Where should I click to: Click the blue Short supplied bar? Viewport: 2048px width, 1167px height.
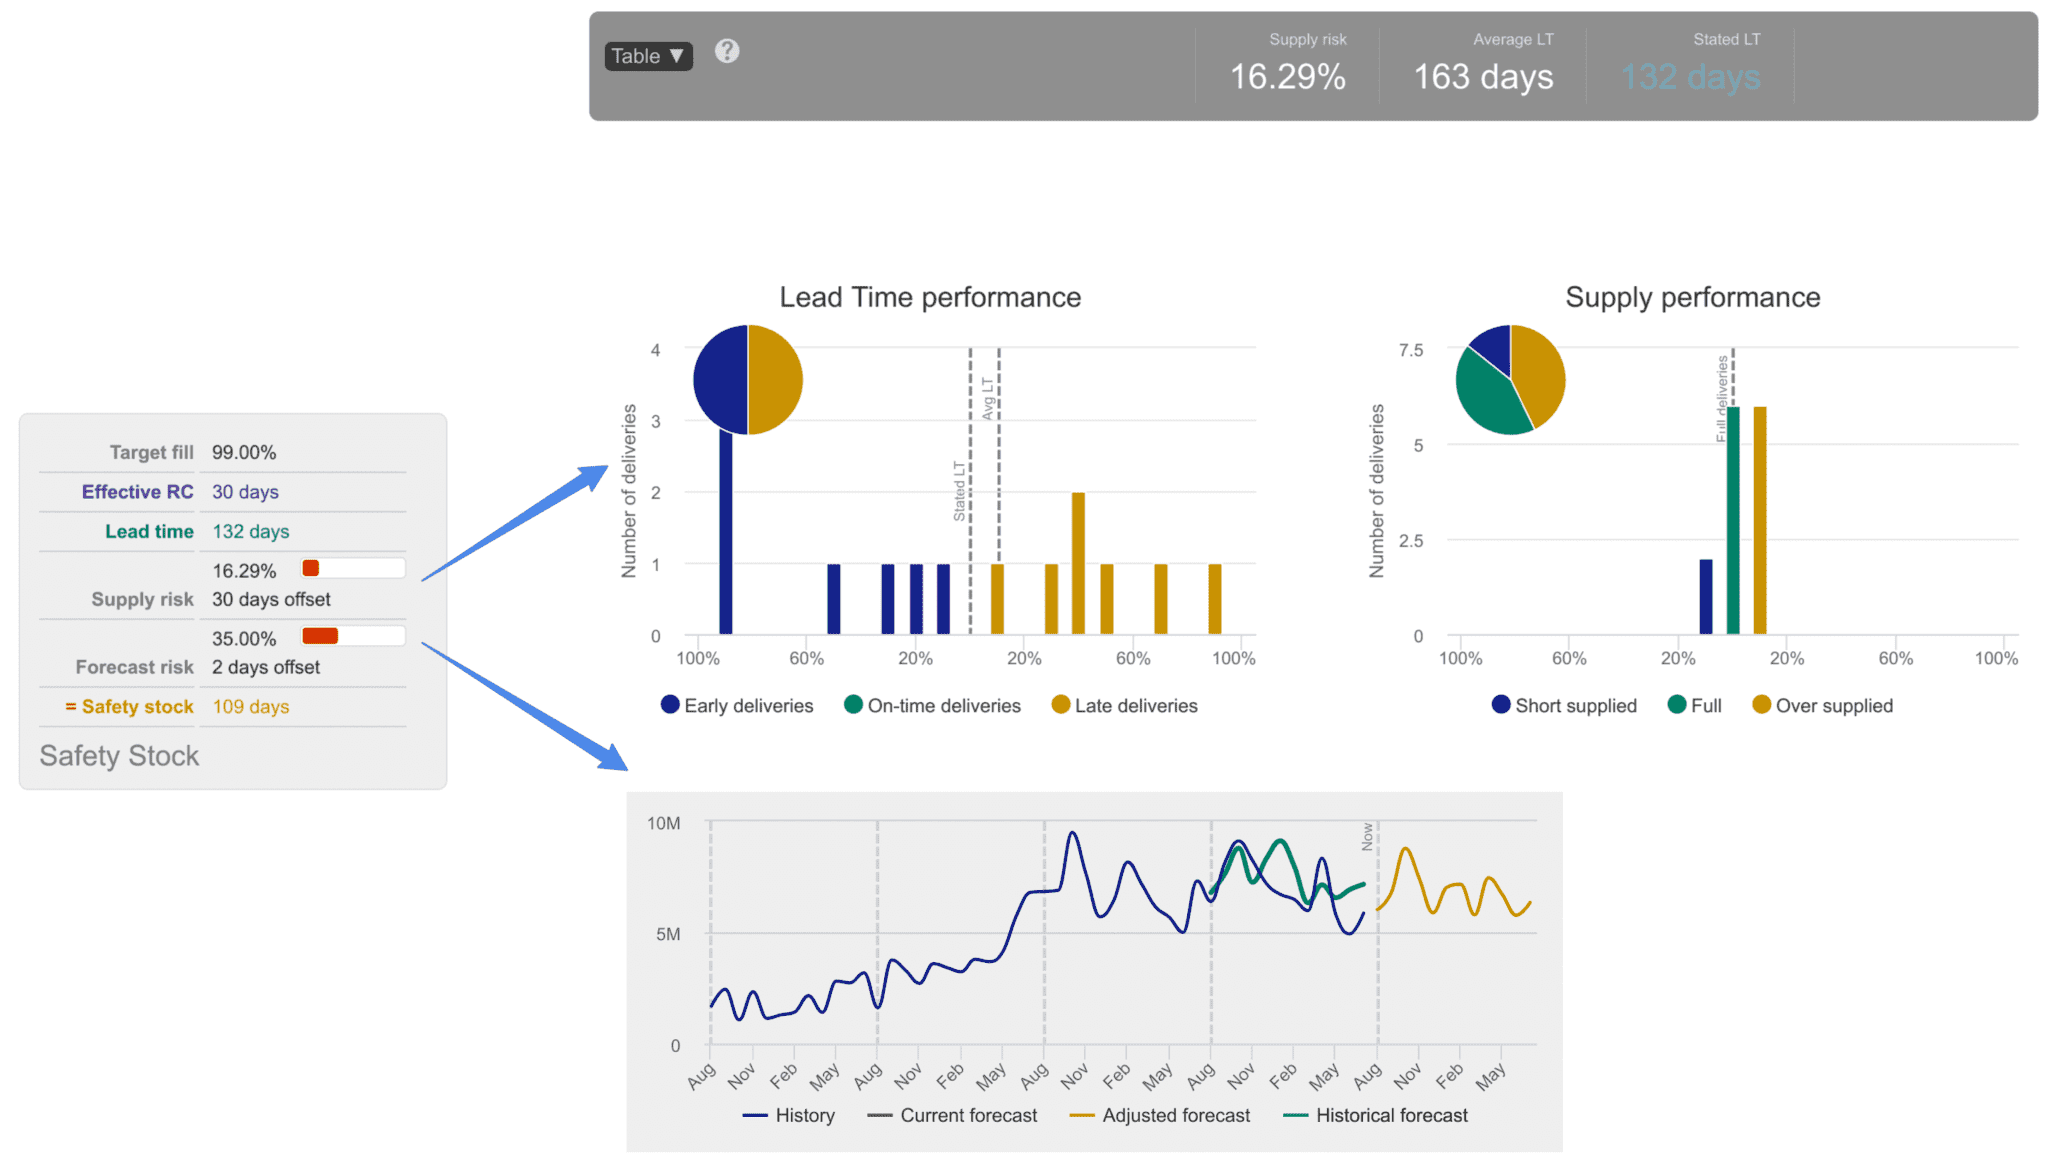tap(1706, 597)
